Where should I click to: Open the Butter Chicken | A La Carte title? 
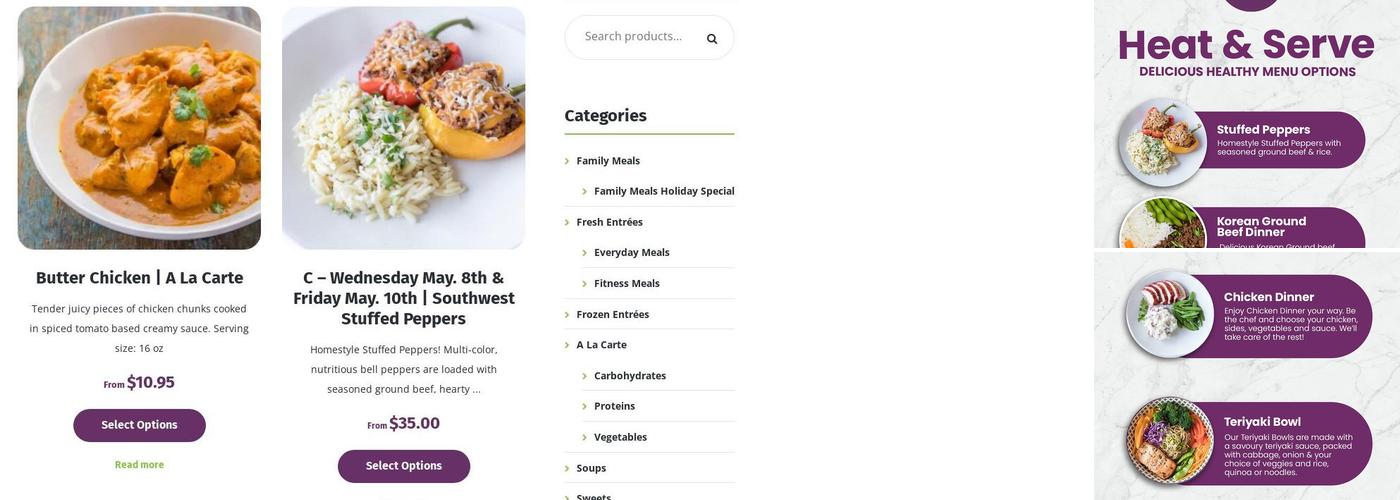(x=139, y=278)
